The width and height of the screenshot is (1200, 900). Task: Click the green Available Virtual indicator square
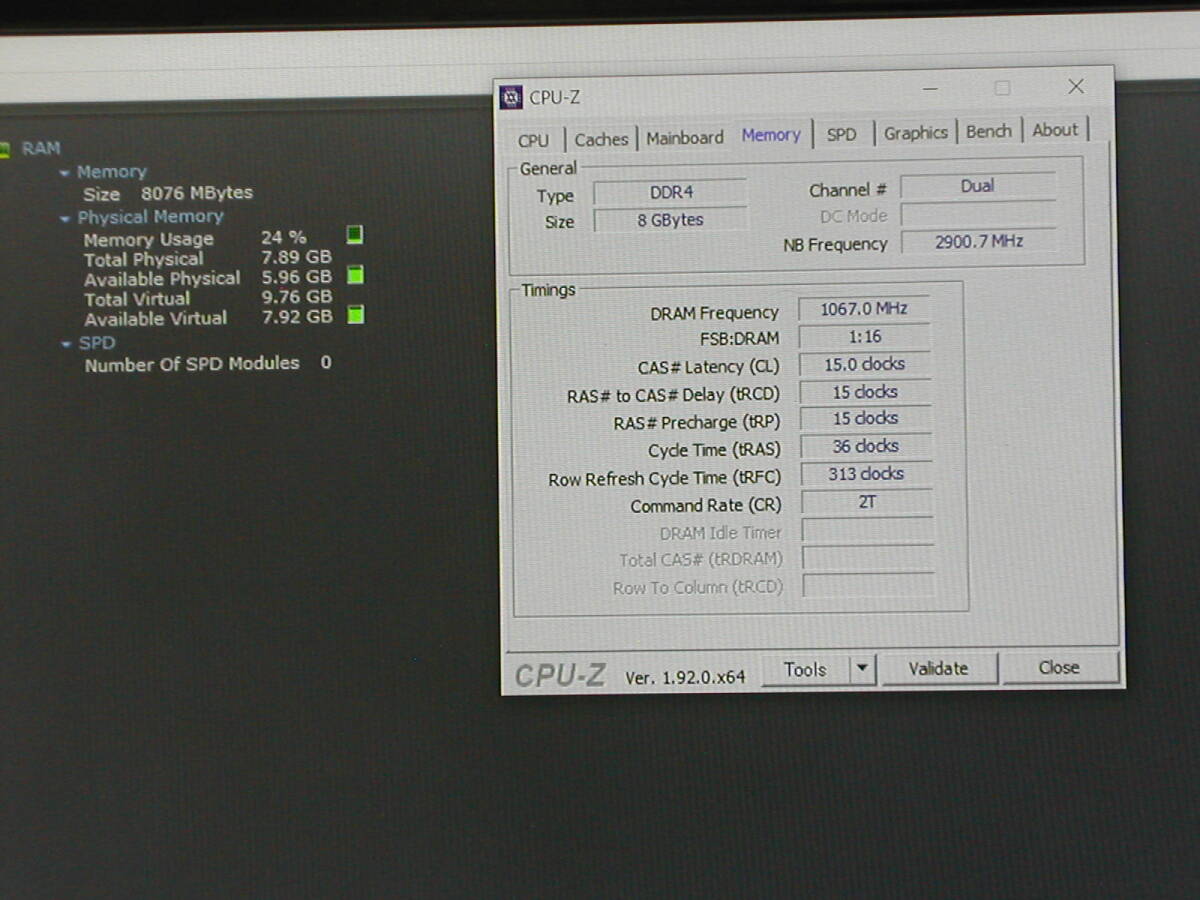[x=355, y=315]
